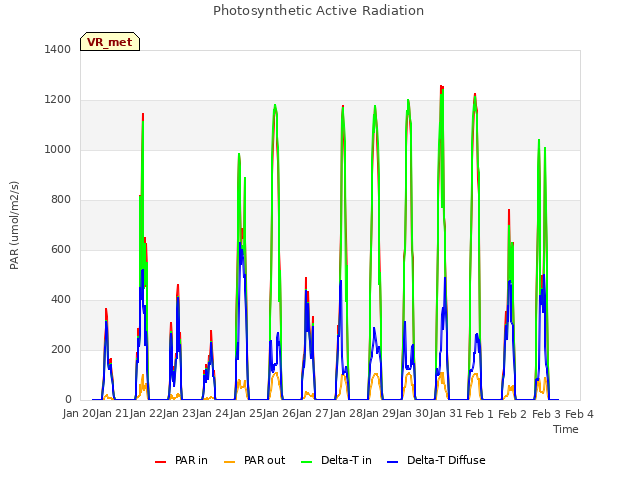Screen dimensions: 640x480
Task: Select the PAR out legend label
Action: [x=264, y=460]
